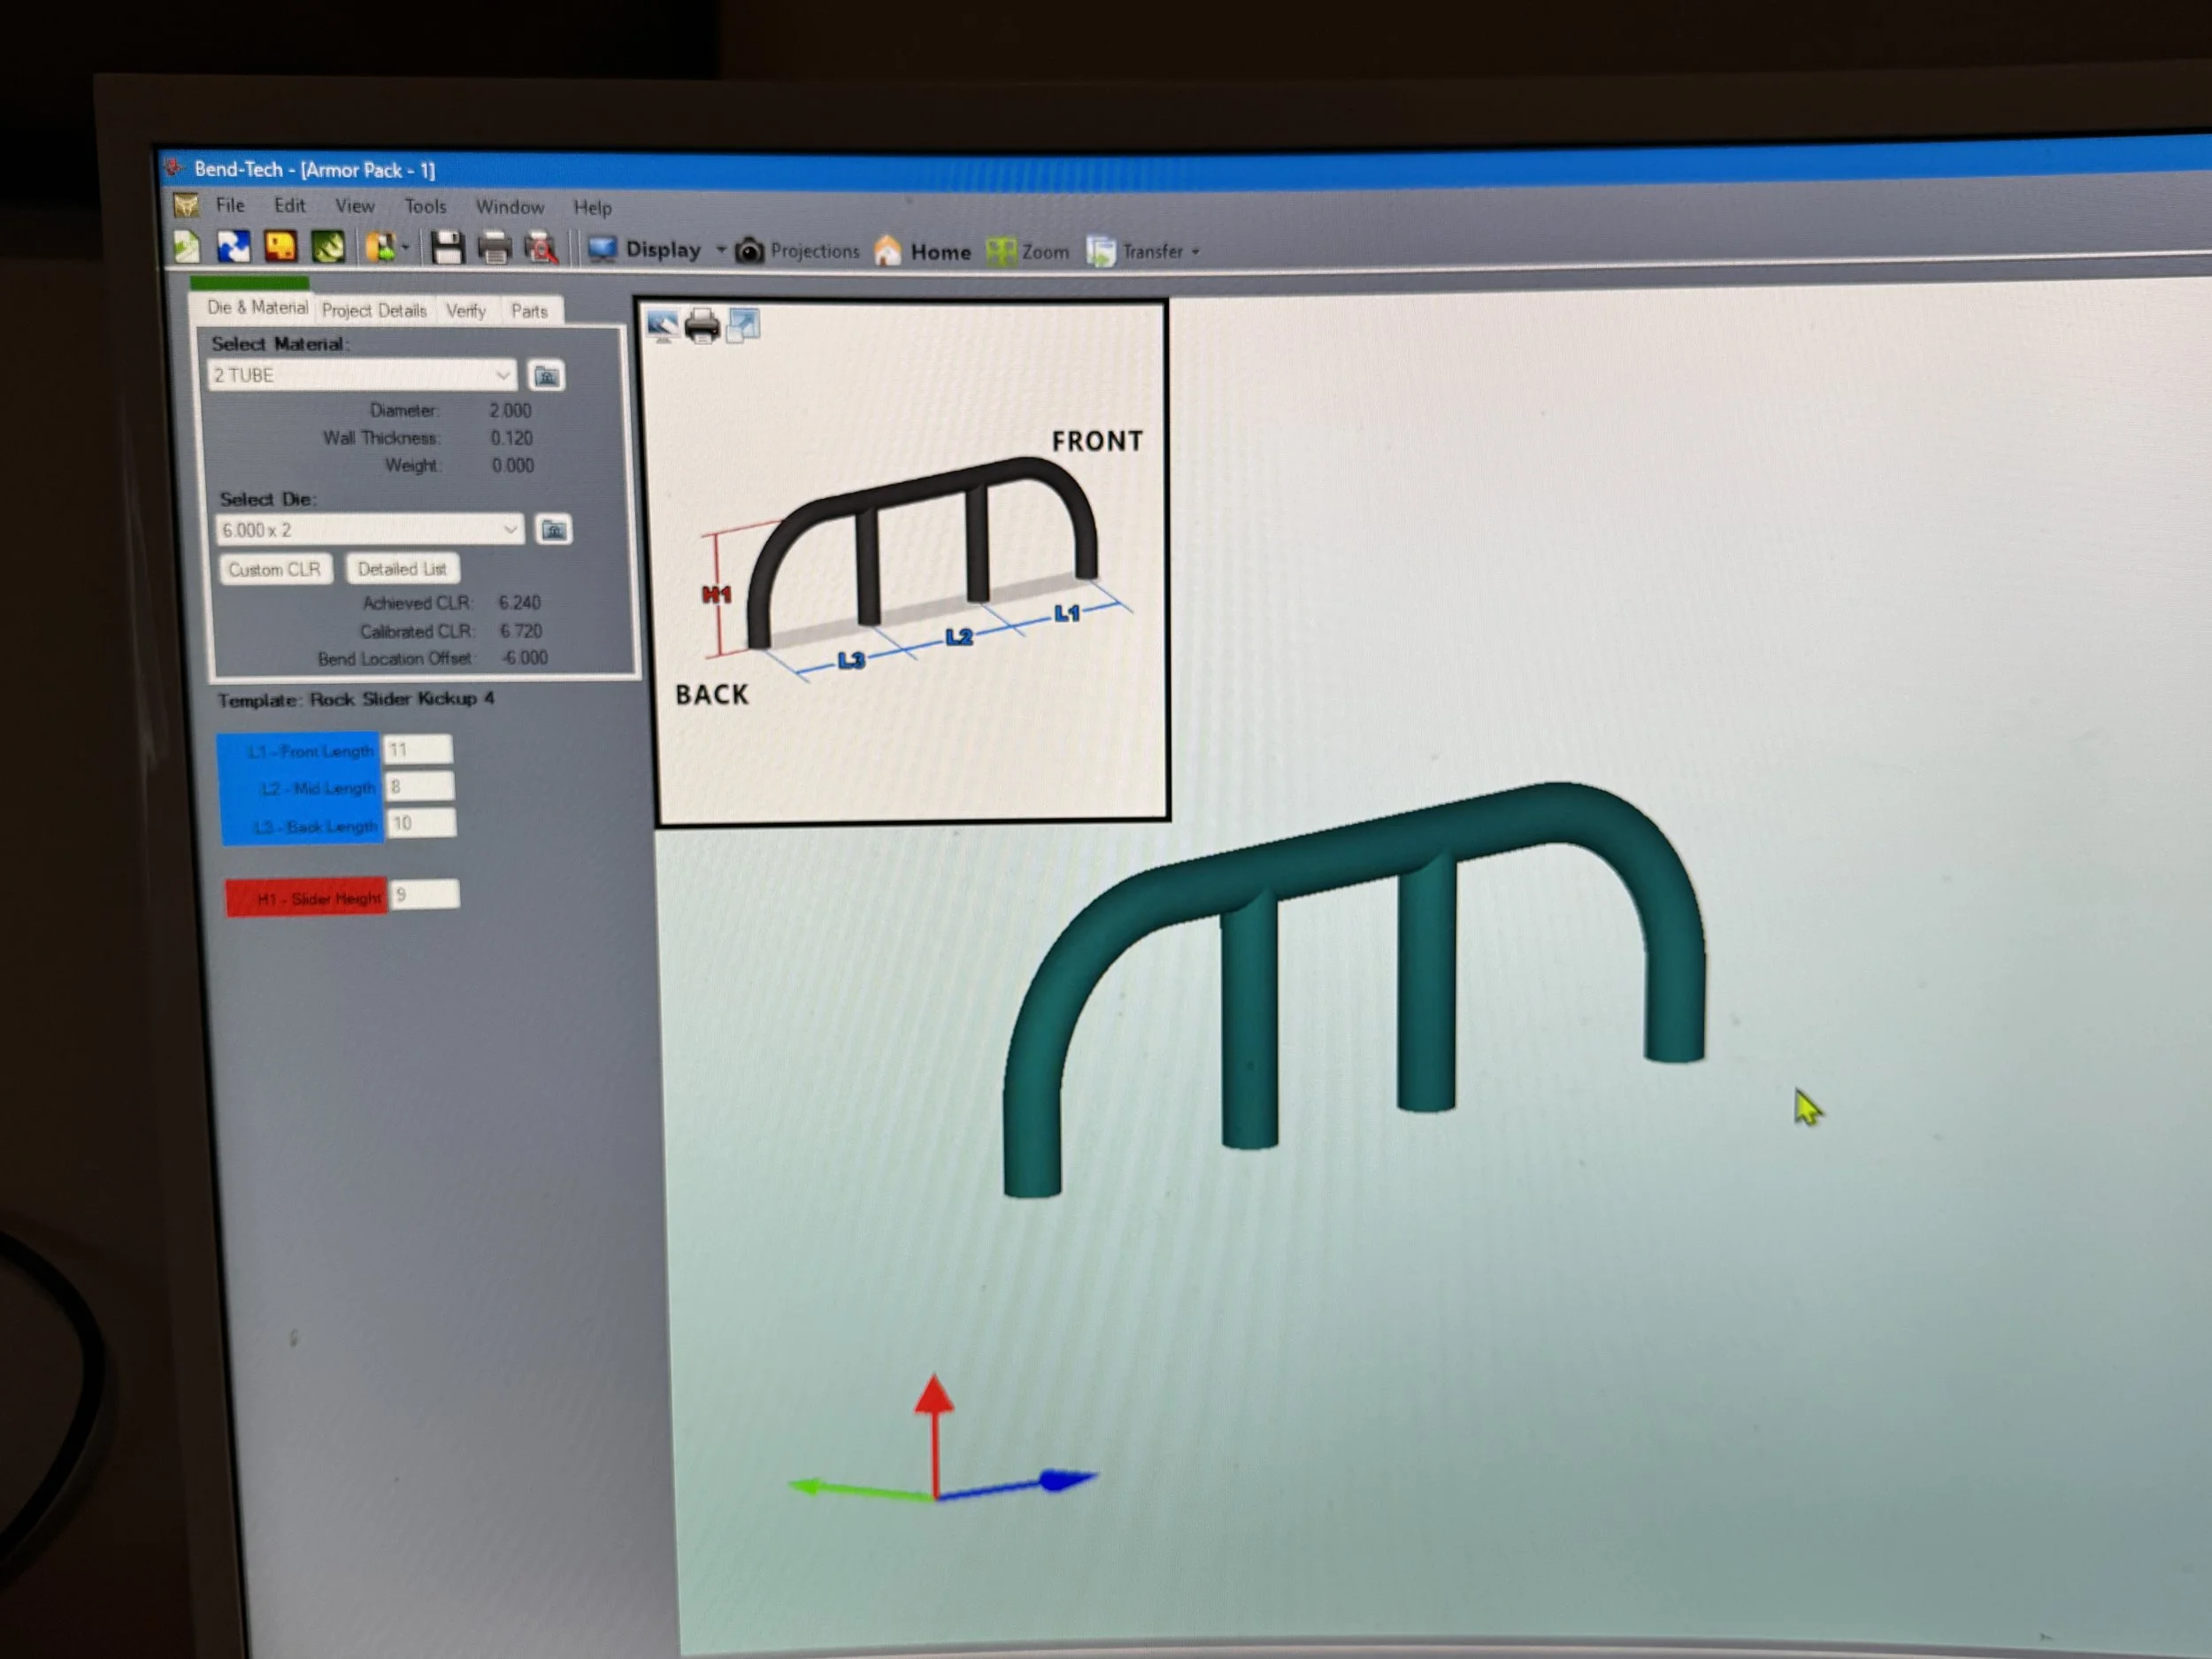Click the Home toolbar label
2212x1659 pixels.
tap(940, 252)
